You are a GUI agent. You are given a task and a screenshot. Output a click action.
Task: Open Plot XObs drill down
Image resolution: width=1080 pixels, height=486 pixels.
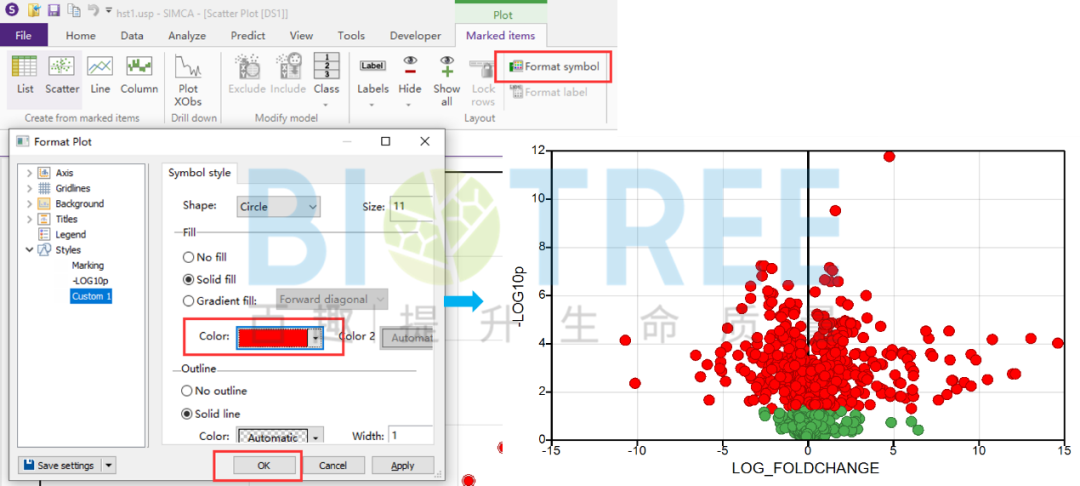188,79
